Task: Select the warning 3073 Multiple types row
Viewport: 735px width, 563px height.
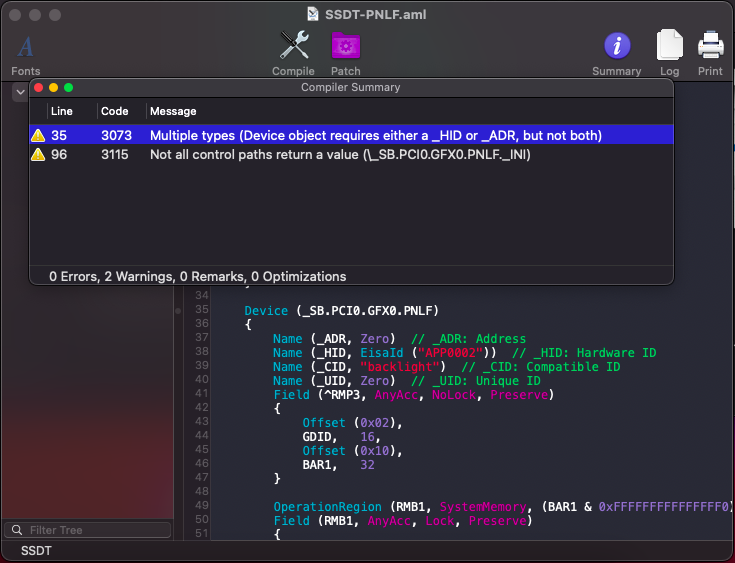Action: tap(375, 135)
